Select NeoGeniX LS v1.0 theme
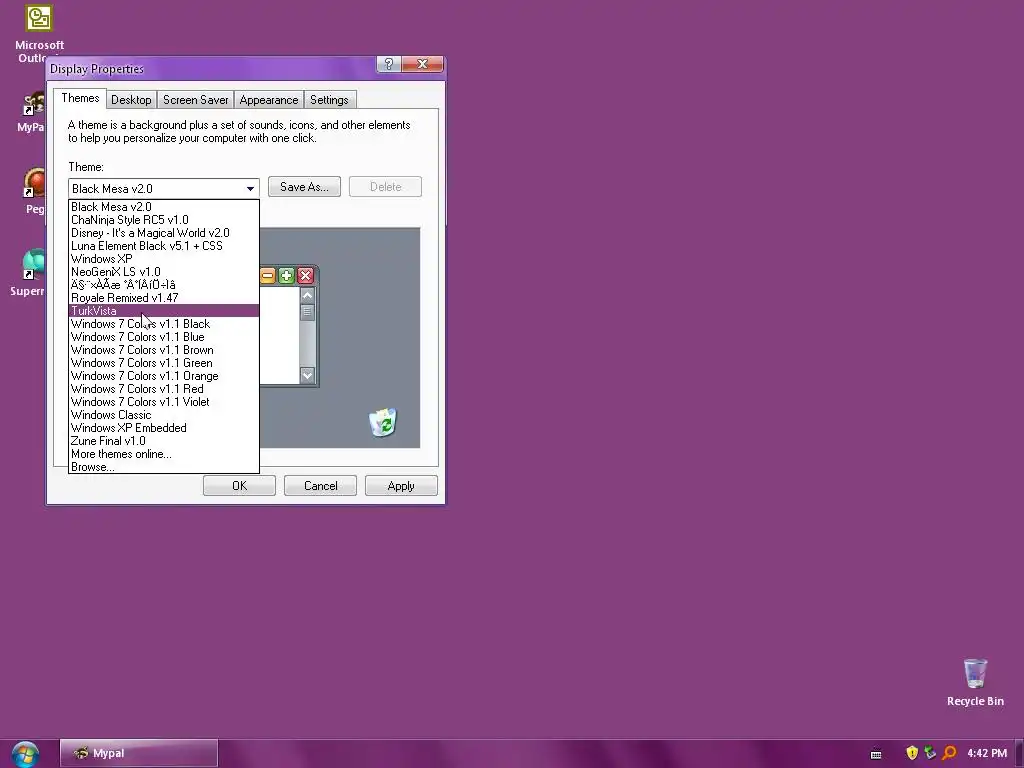 [x=164, y=272]
